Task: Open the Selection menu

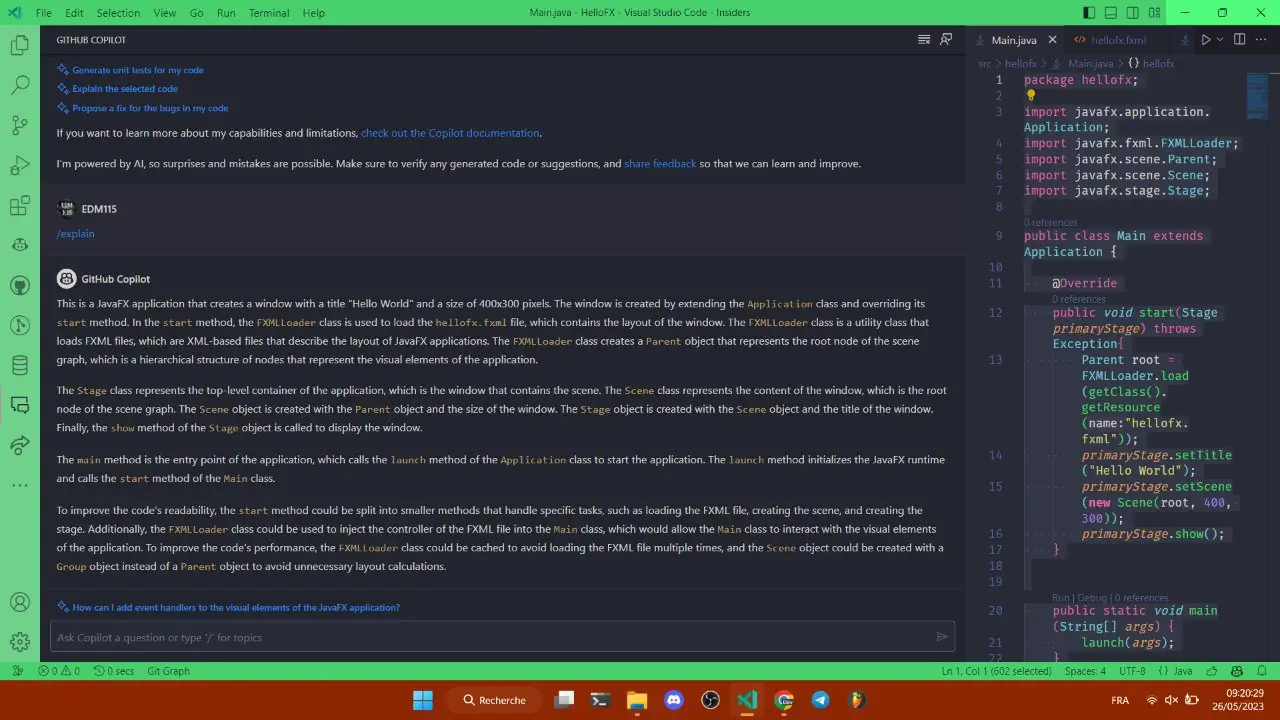Action: coord(118,13)
